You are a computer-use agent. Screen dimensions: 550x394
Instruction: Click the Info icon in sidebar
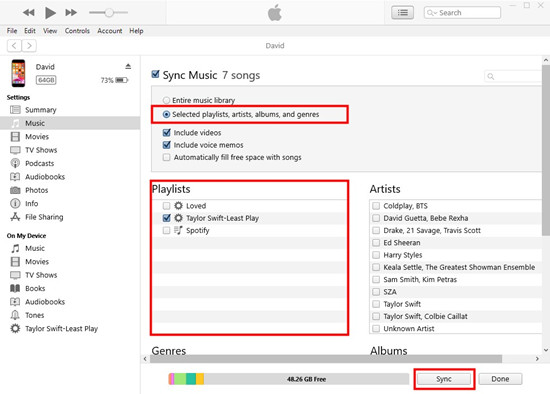15,203
